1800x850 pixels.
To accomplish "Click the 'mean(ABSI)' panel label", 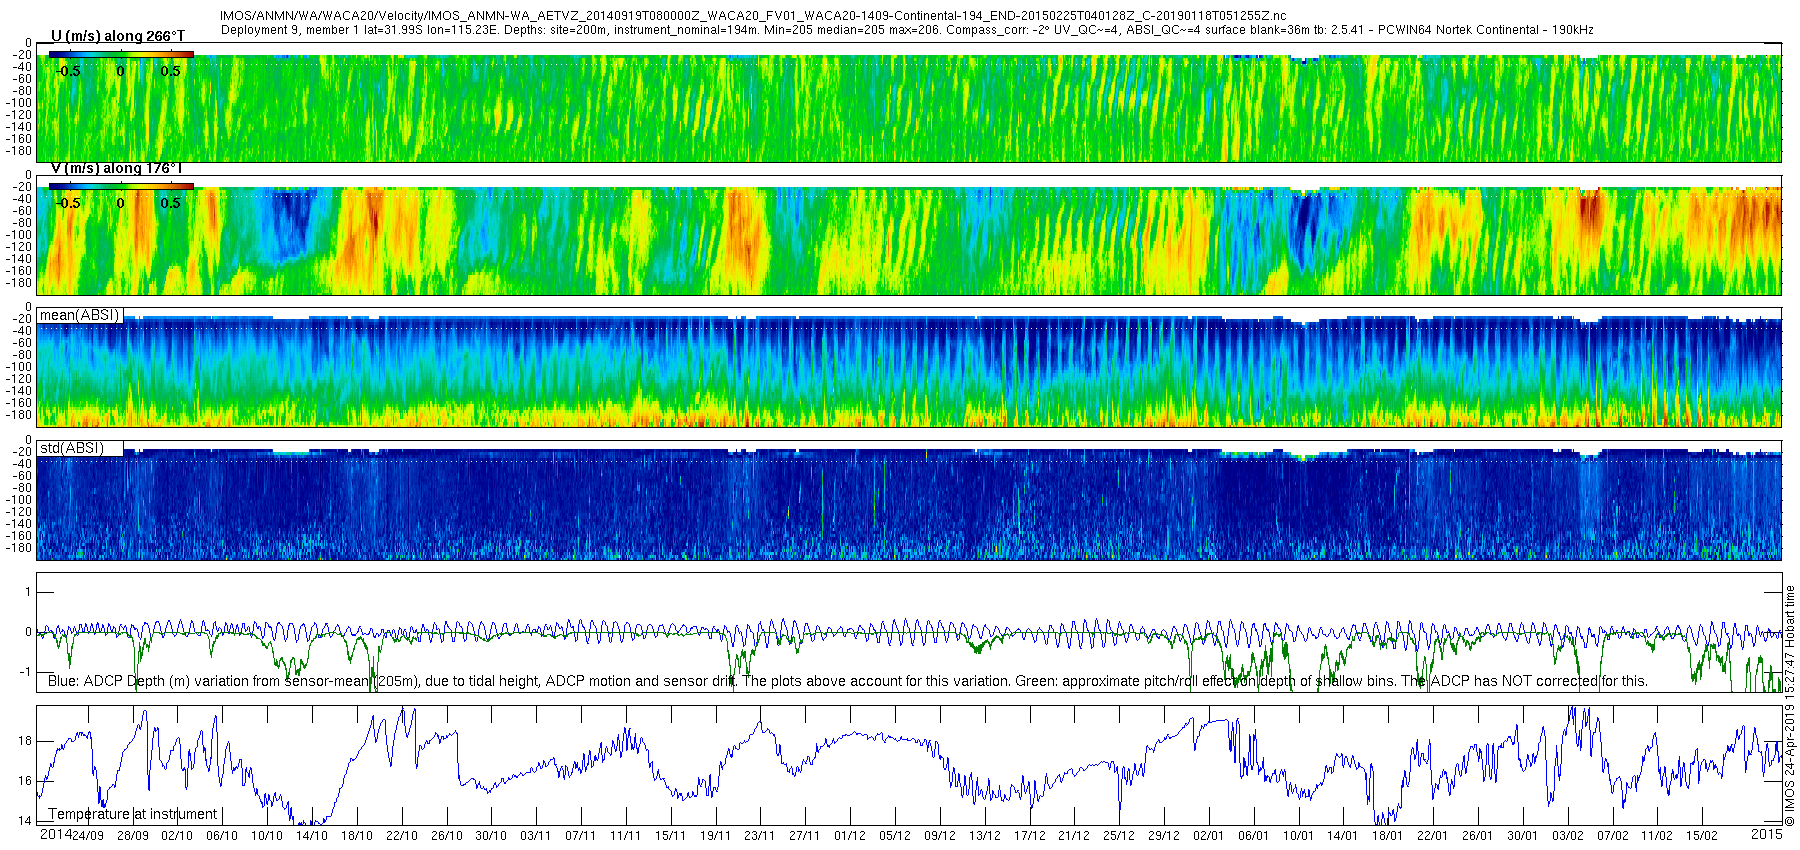I will click(79, 315).
